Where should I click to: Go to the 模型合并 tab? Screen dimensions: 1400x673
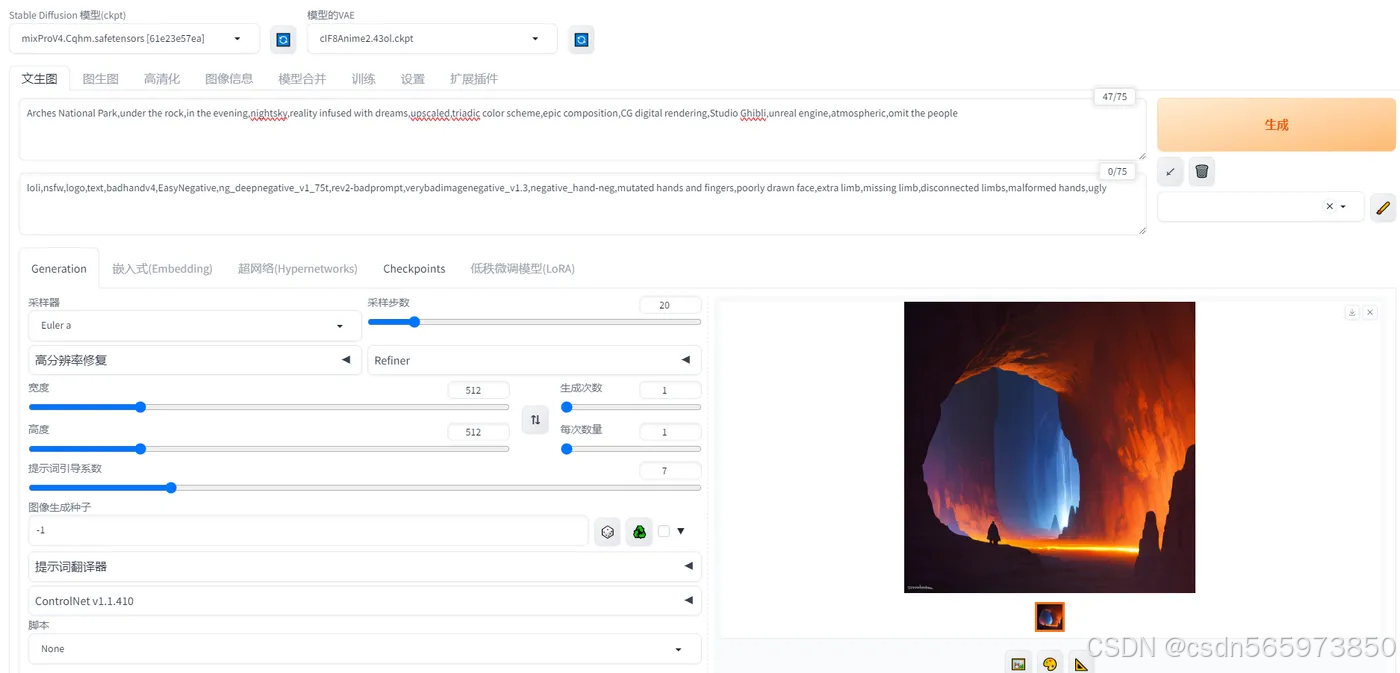pyautogui.click(x=302, y=79)
